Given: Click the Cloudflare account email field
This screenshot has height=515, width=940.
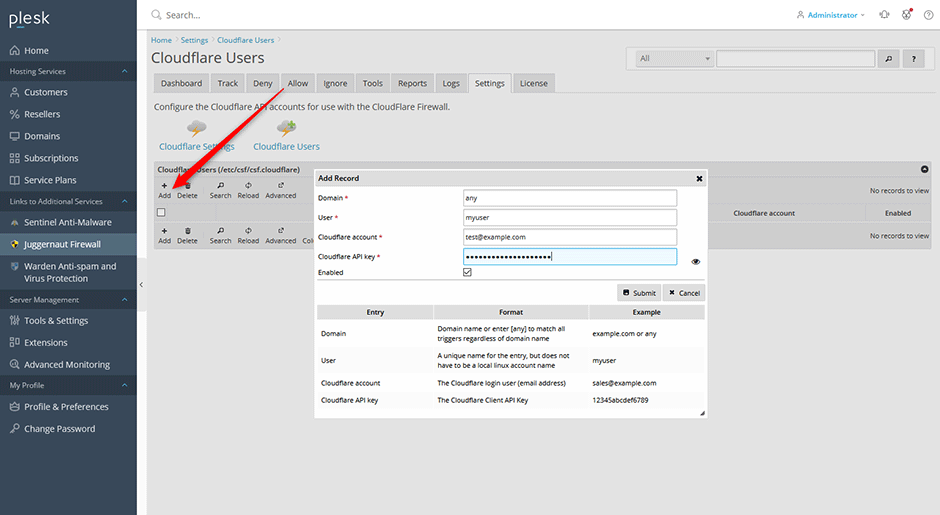Looking at the screenshot, I should click(570, 237).
